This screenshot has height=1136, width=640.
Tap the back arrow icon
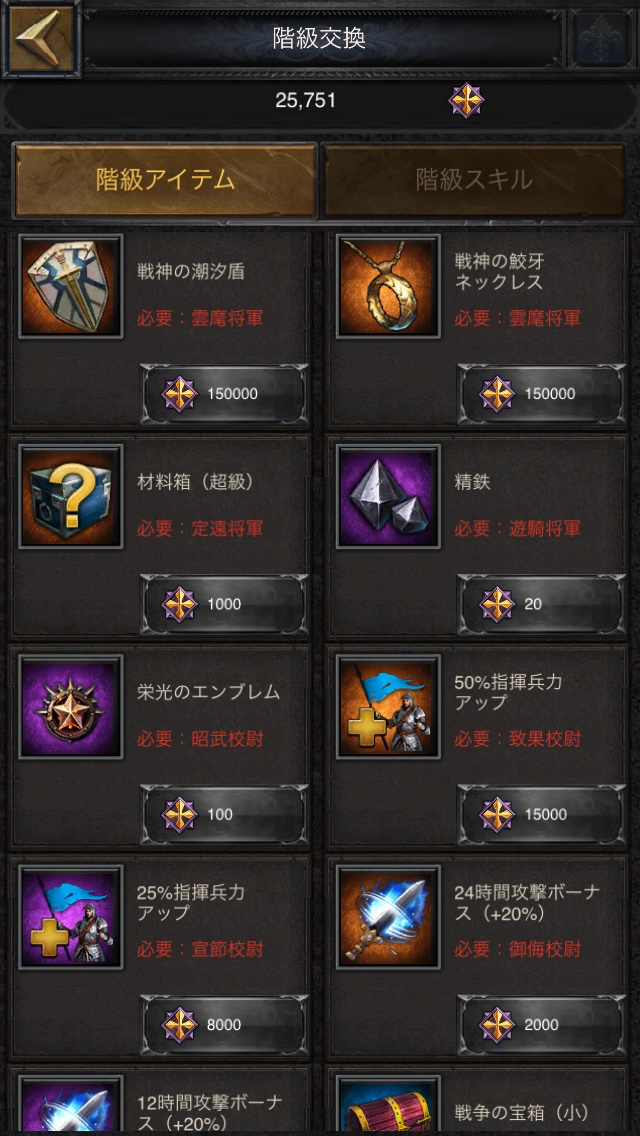click(x=41, y=38)
